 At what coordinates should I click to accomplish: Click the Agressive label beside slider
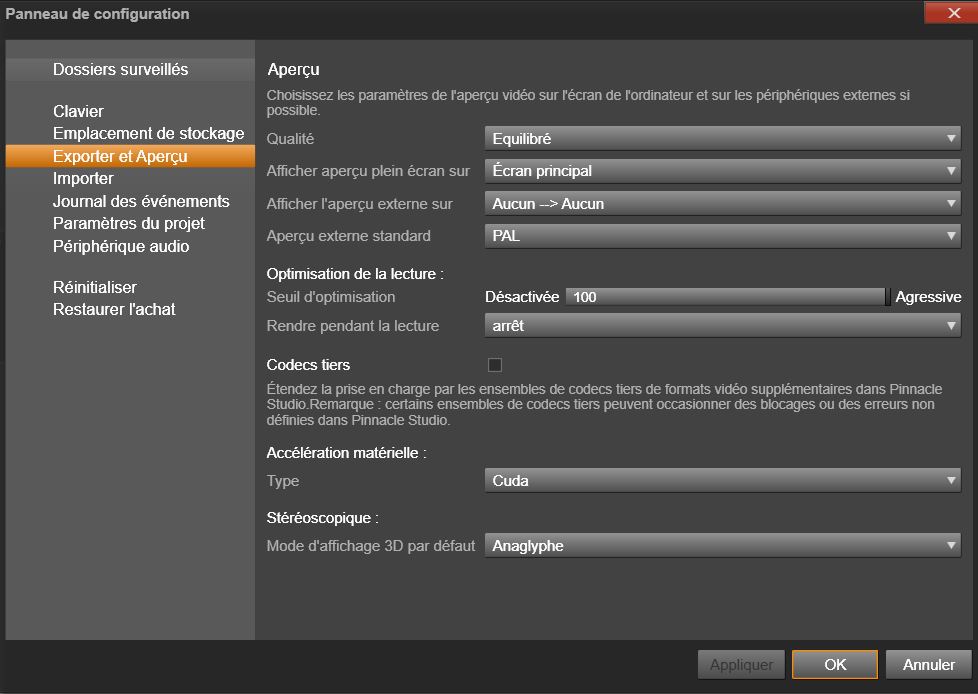[928, 297]
